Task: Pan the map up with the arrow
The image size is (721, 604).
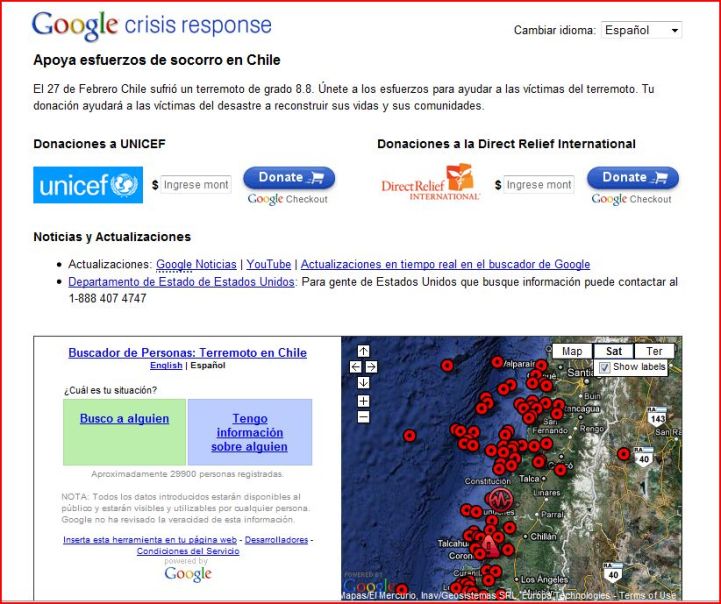Action: click(x=363, y=351)
